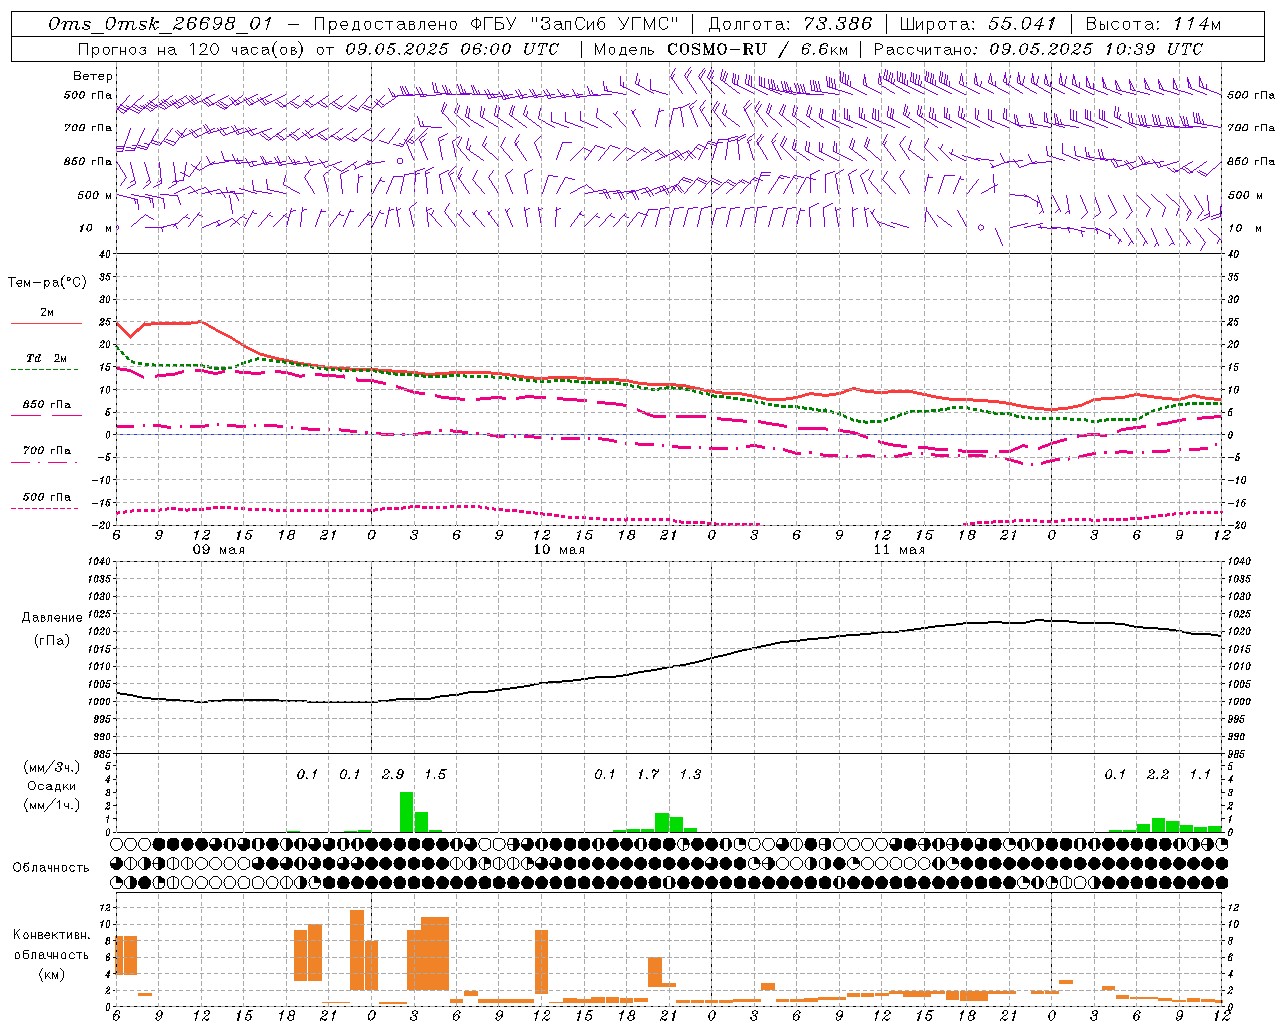Image resolution: width=1280 pixels, height=1024 pixels.
Task: Click the "11 мая" date label
Action: [899, 550]
